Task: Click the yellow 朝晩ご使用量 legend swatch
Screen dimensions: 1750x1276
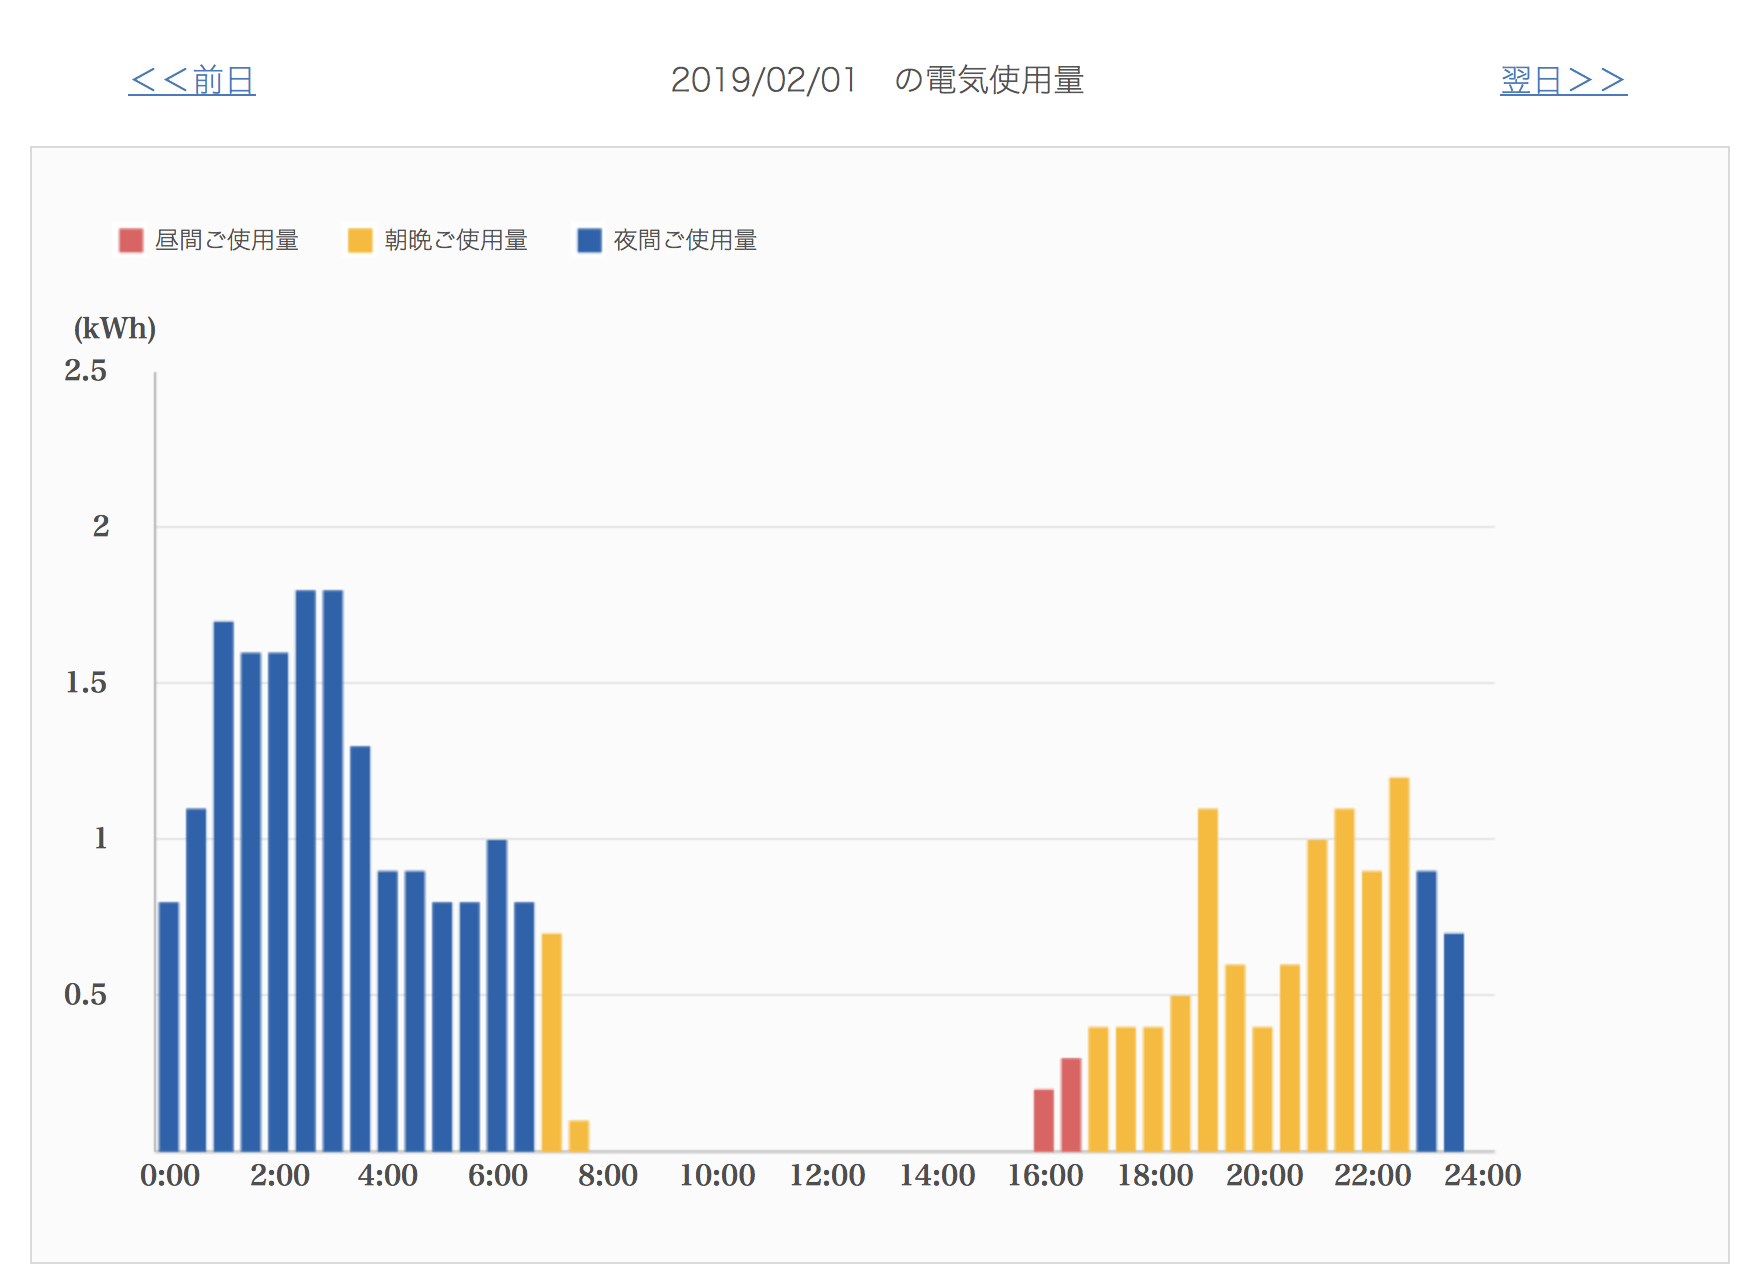Action: pos(360,240)
